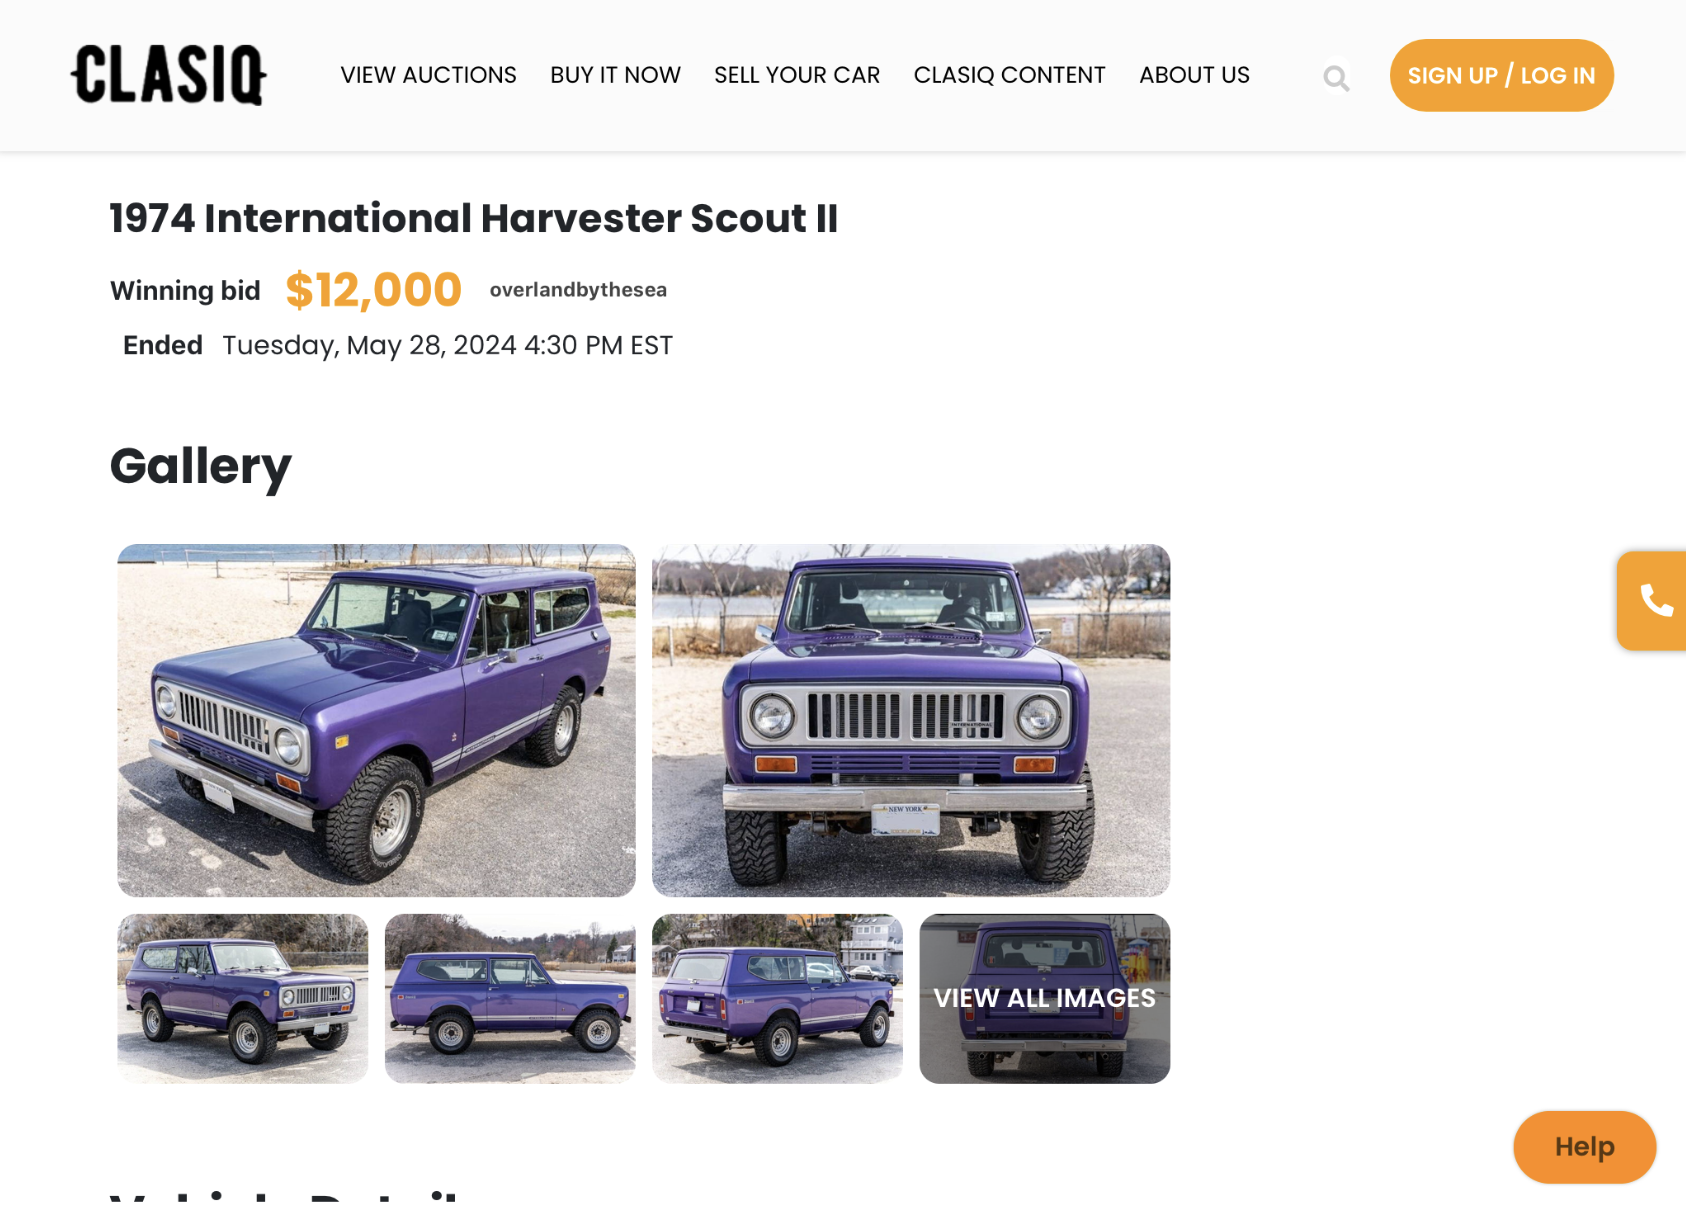Open Clasiq Content menu item
This screenshot has height=1218, width=1686.
tap(1009, 75)
